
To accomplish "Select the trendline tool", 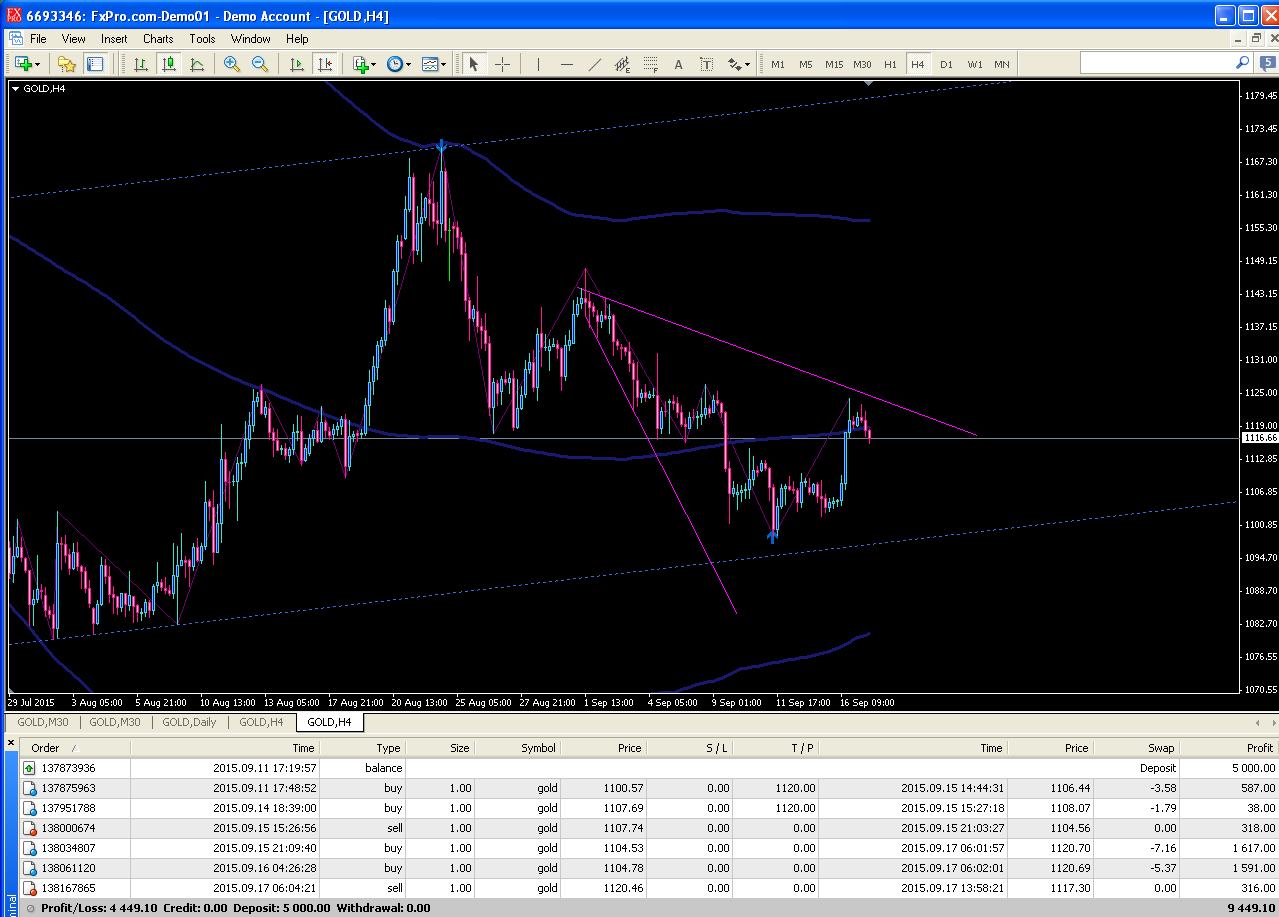I will (594, 64).
